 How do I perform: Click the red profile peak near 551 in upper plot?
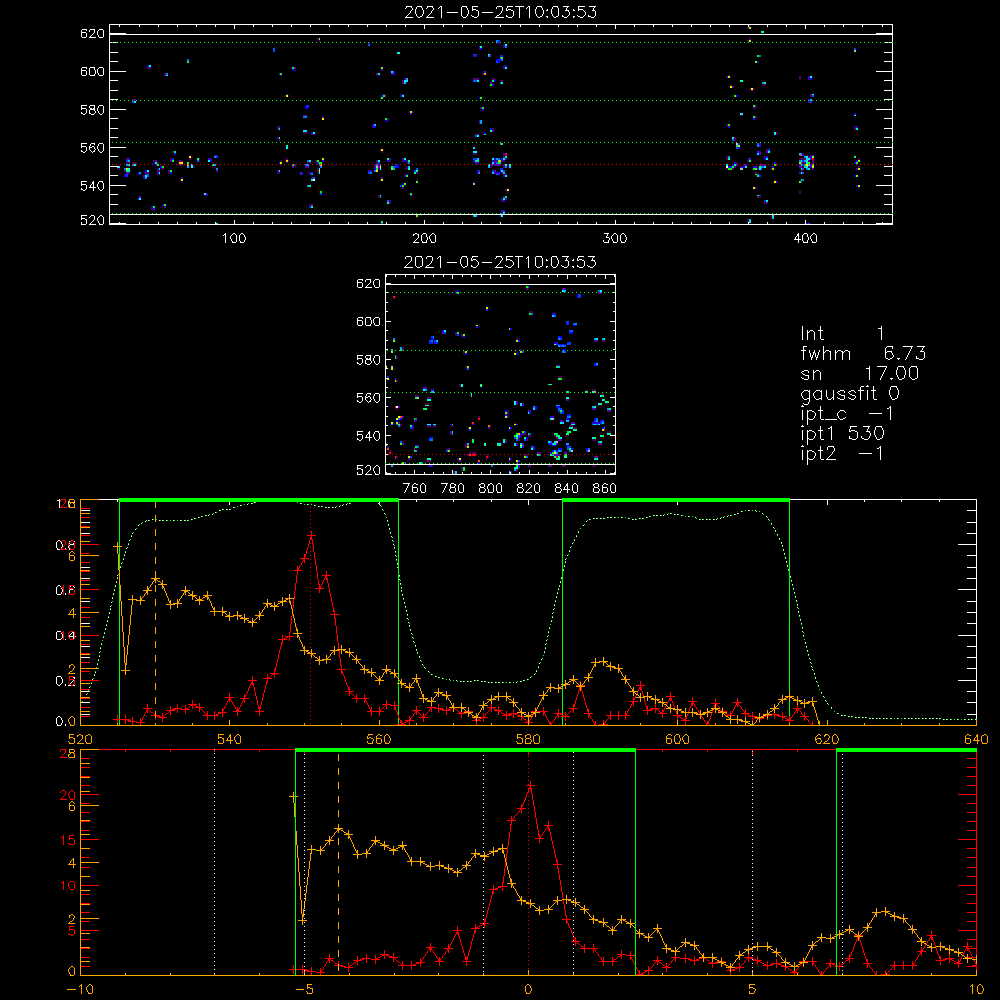click(x=311, y=535)
